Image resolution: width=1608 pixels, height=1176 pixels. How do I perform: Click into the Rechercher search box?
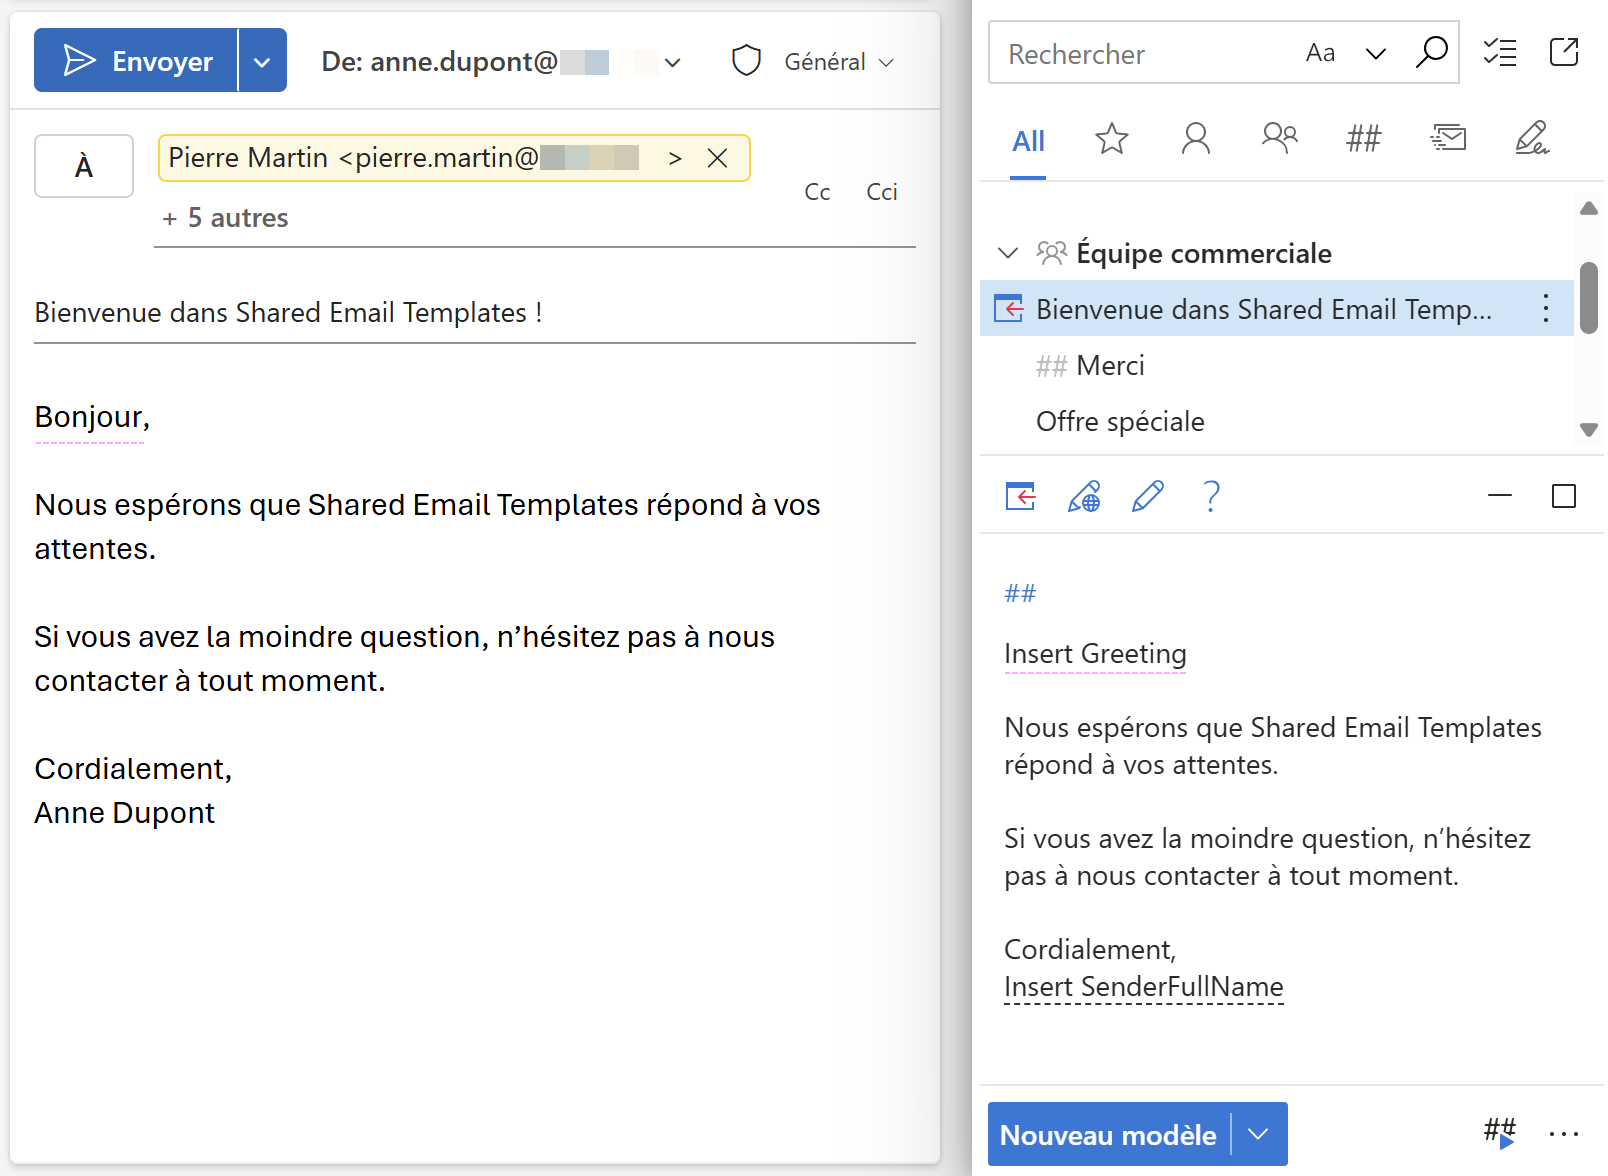pyautogui.click(x=1140, y=54)
